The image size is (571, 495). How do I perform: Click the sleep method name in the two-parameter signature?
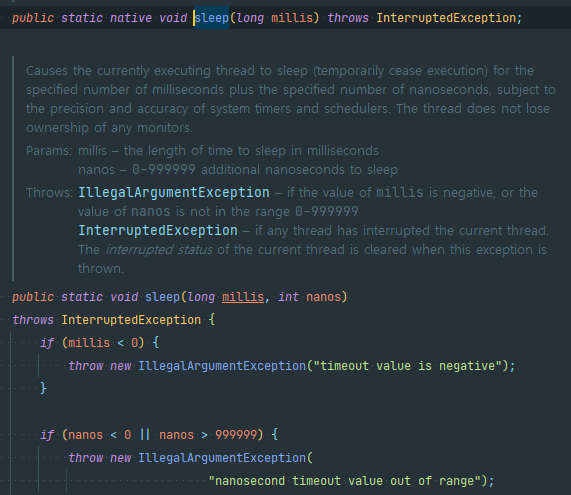coord(162,297)
